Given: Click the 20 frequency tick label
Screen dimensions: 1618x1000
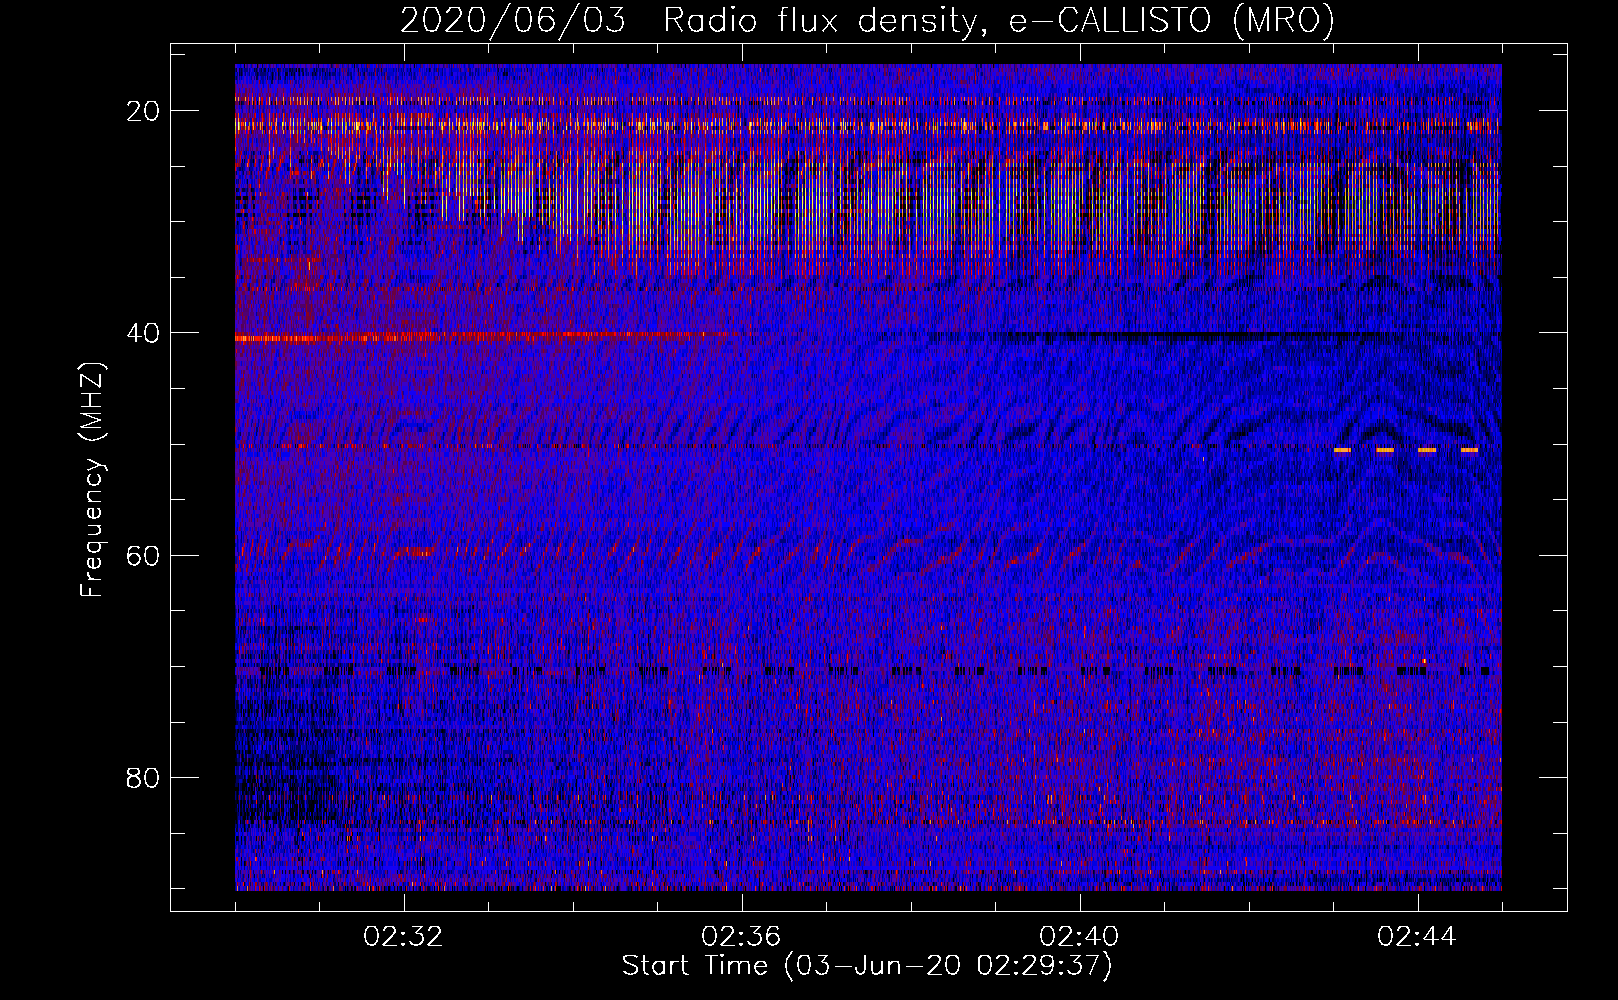Looking at the screenshot, I should [144, 111].
